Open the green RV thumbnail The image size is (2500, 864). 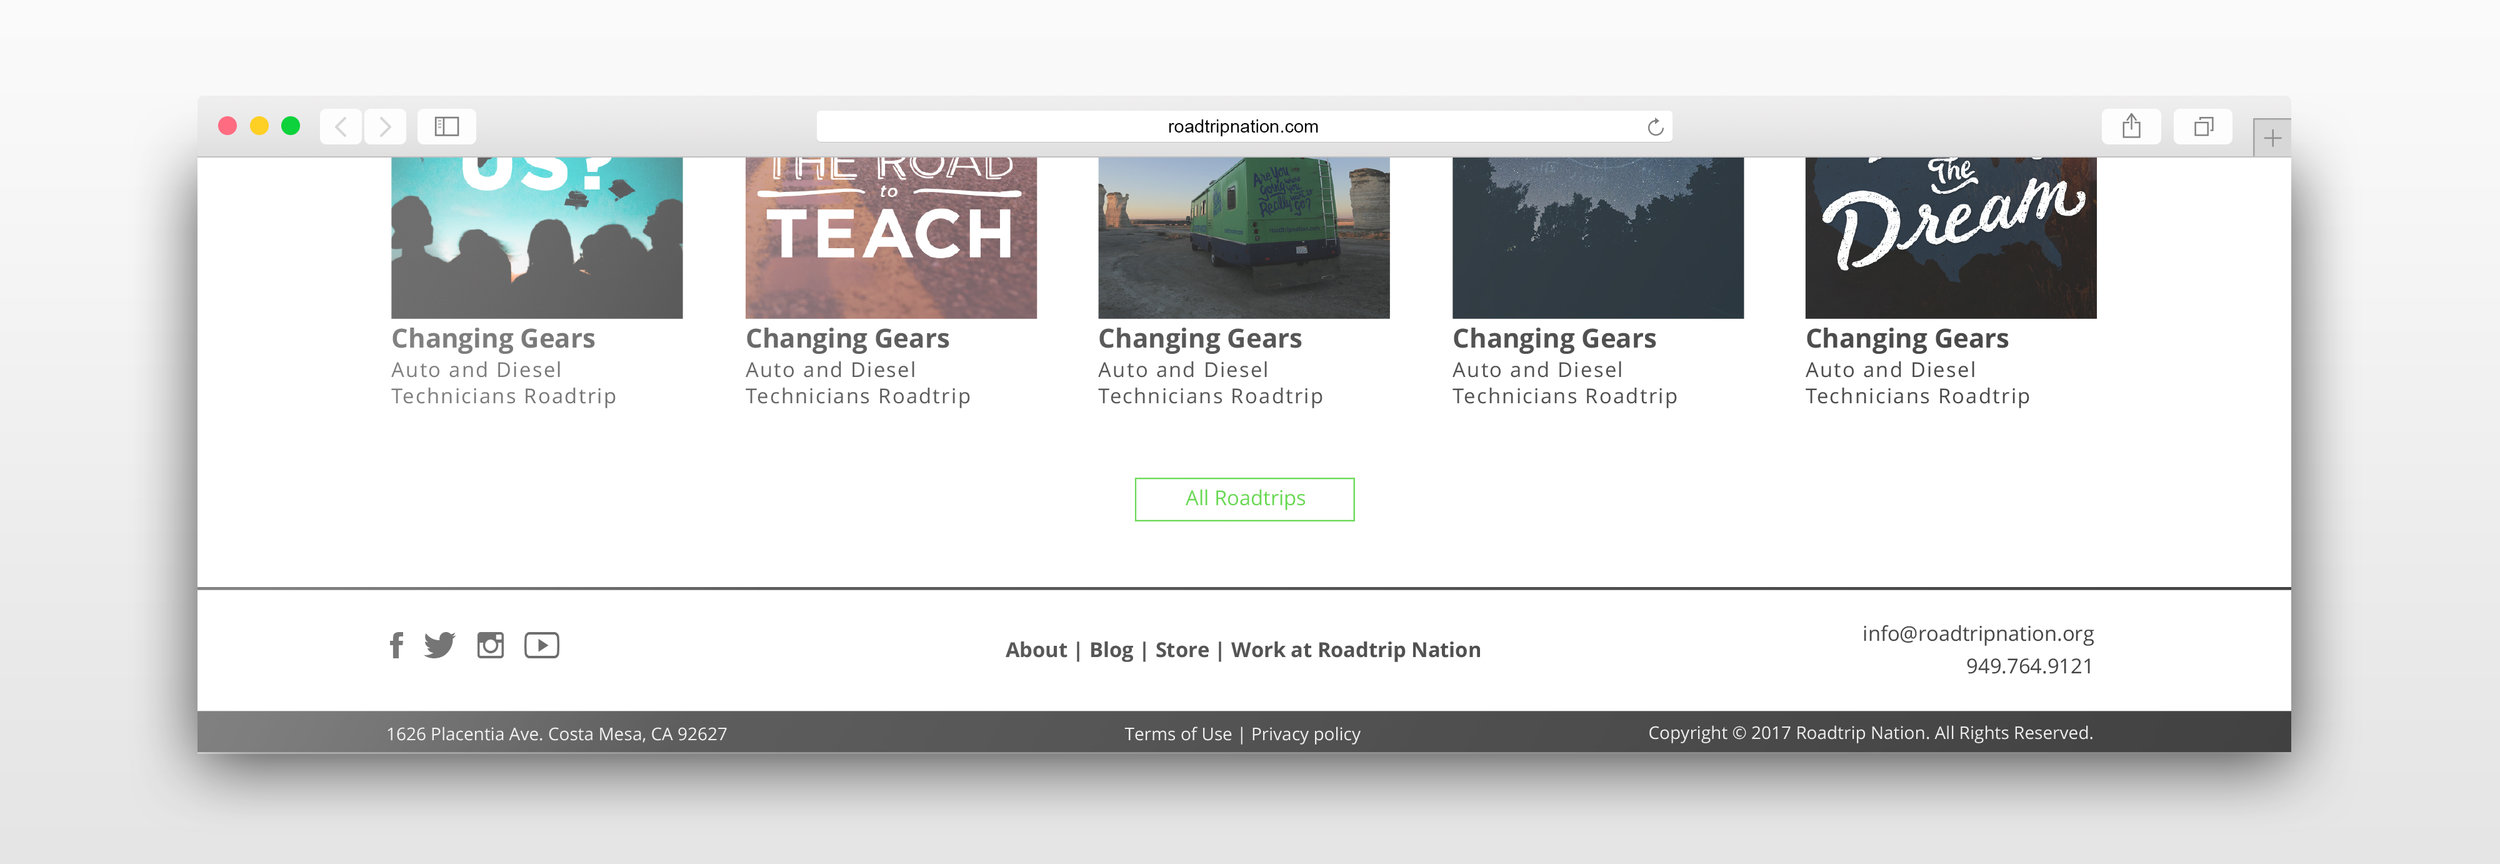1244,238
